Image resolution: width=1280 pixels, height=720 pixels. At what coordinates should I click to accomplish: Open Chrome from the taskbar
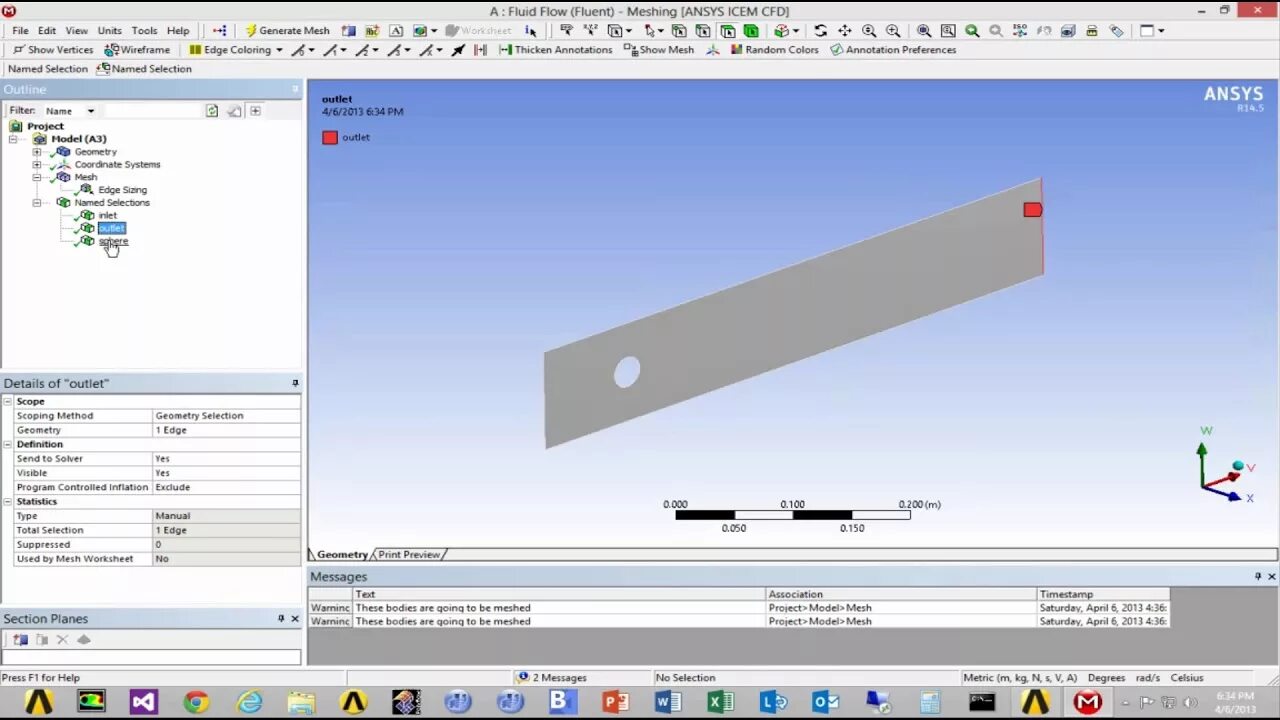196,702
